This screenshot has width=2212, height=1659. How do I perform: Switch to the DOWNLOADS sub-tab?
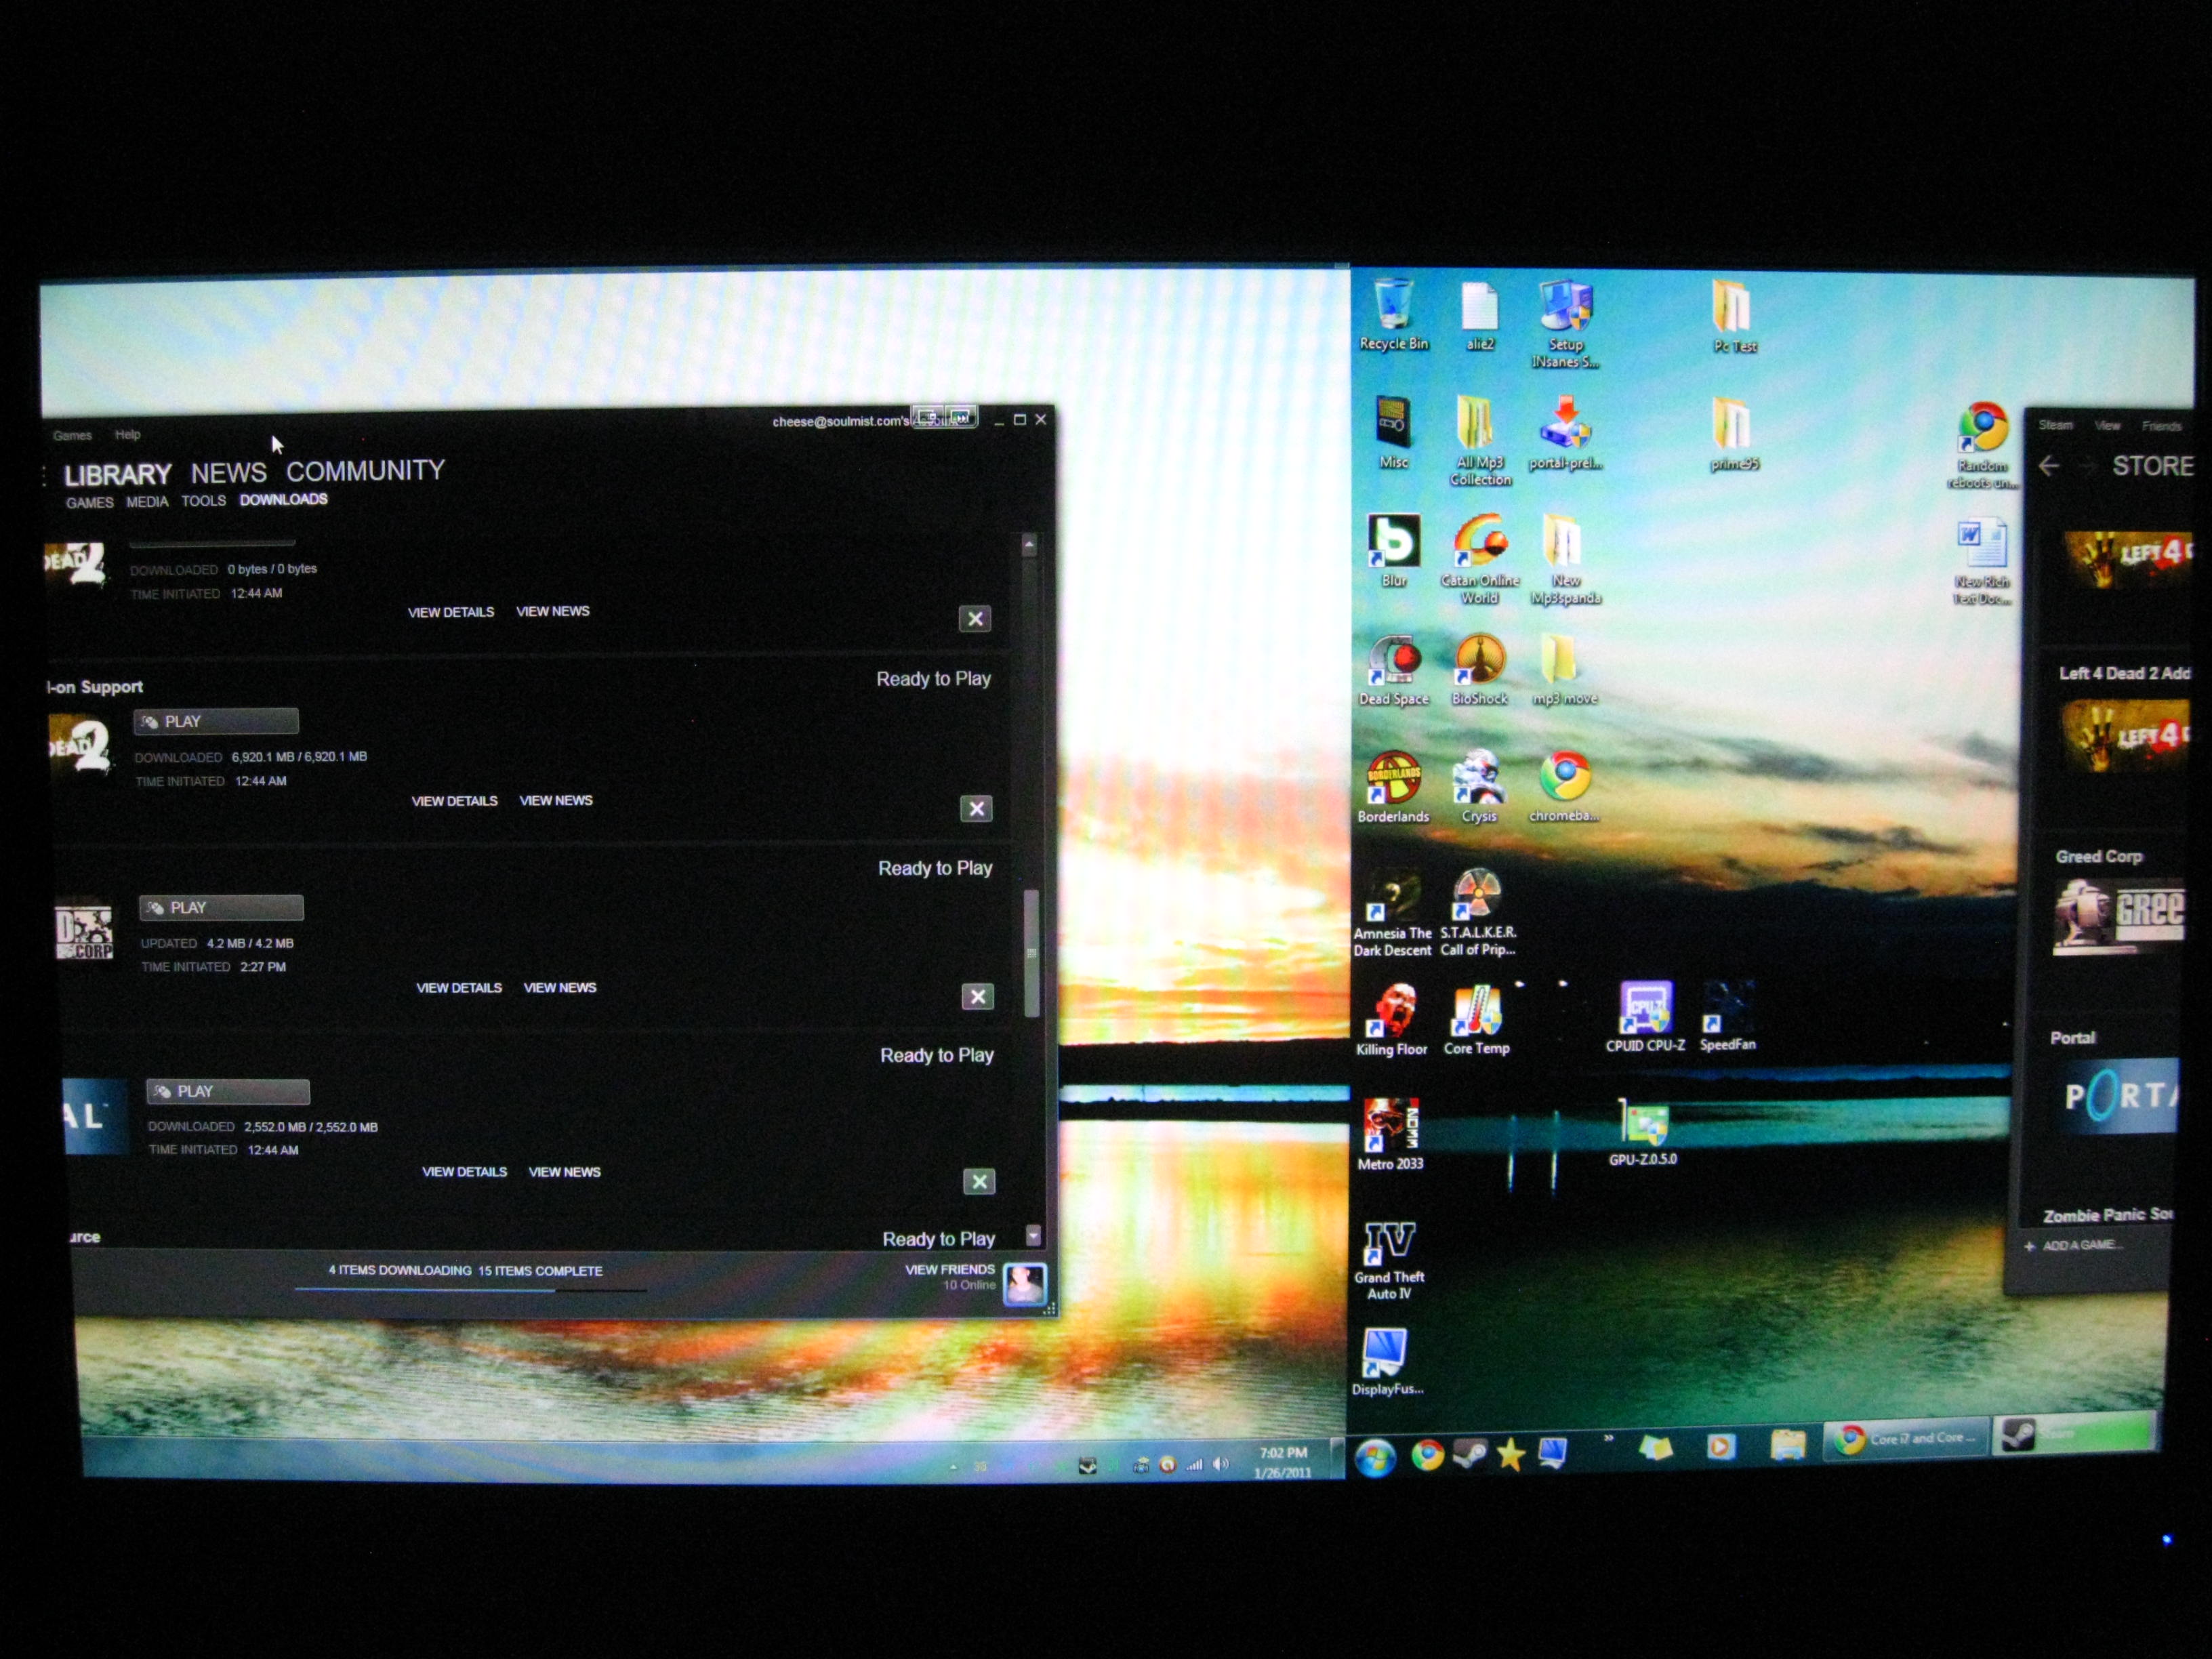[283, 500]
